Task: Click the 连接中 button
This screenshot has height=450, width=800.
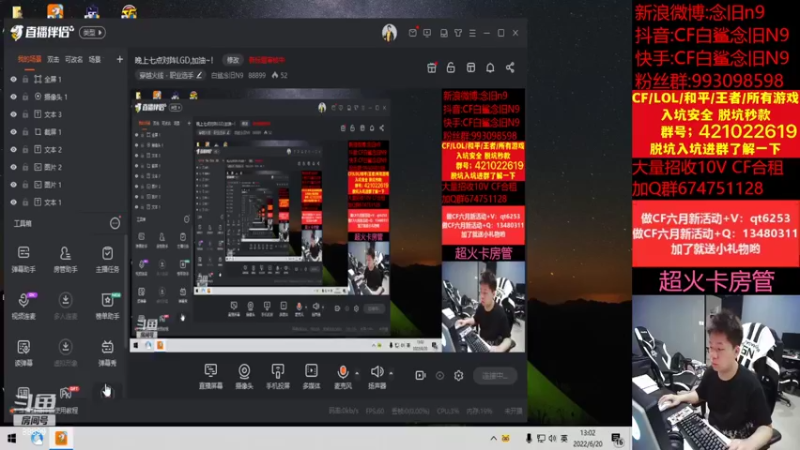Action: point(495,376)
